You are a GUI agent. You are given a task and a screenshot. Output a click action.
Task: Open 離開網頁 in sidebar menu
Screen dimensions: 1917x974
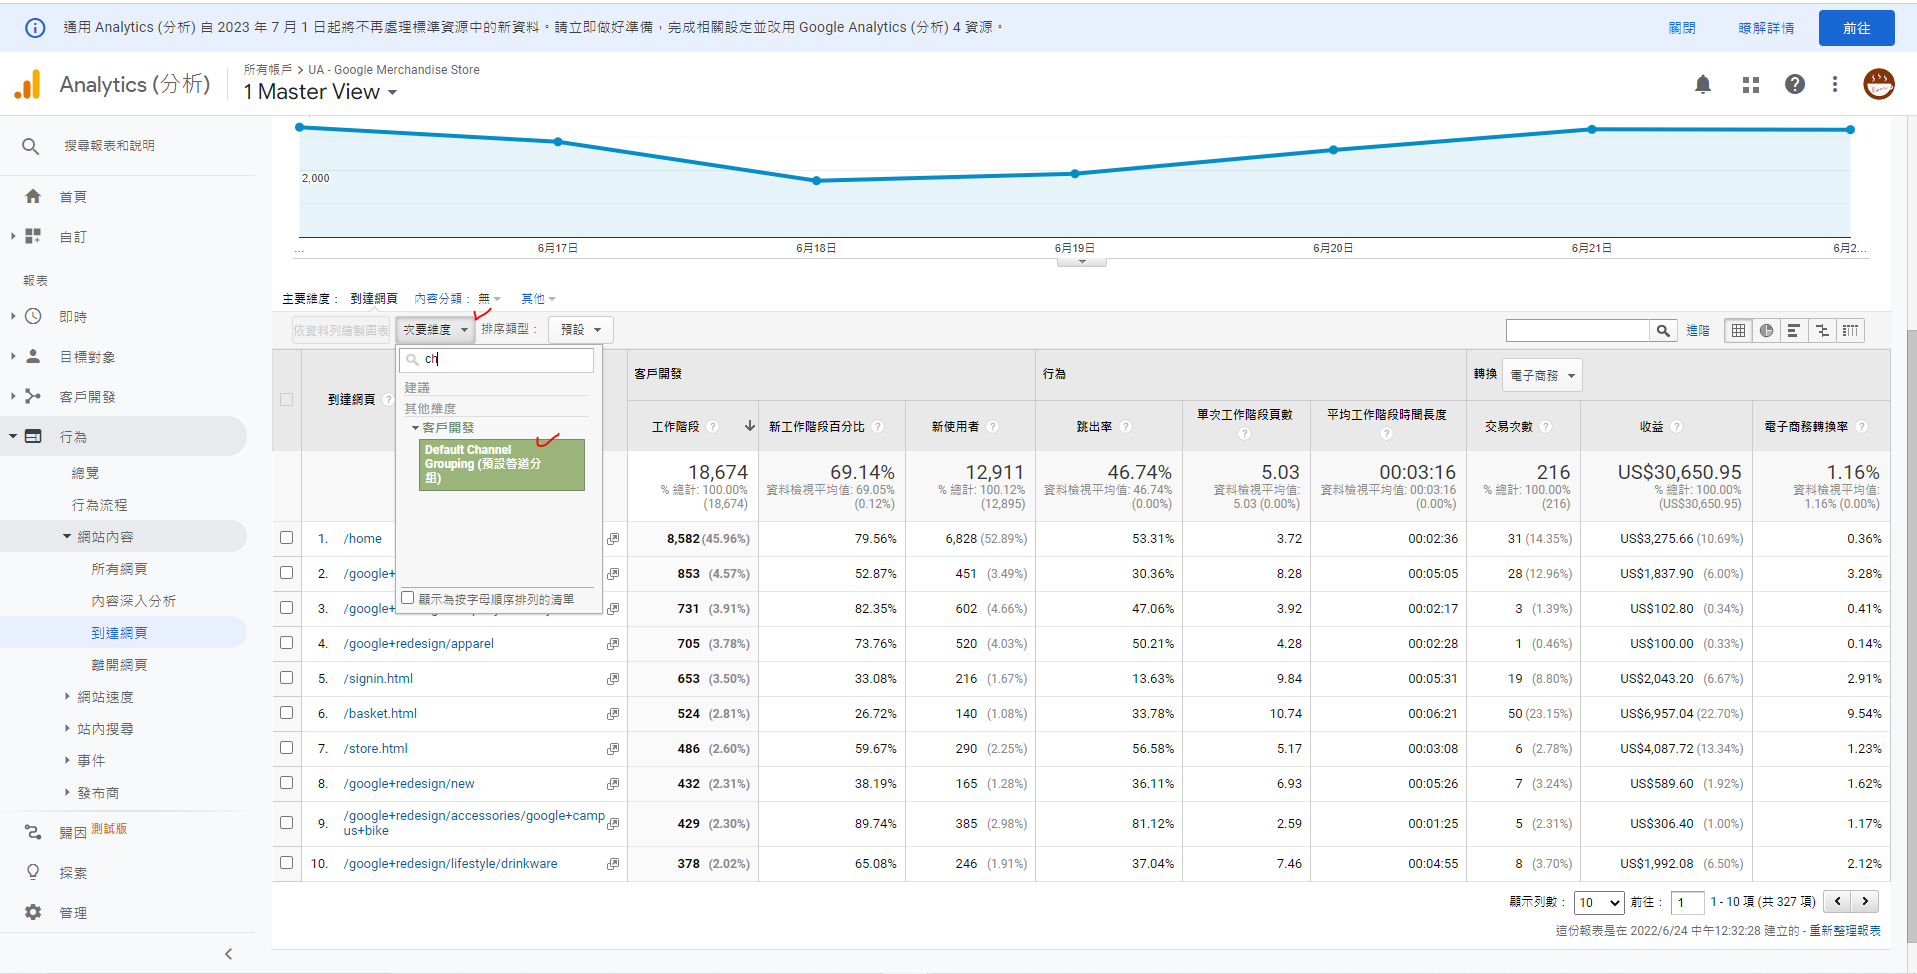[x=119, y=665]
